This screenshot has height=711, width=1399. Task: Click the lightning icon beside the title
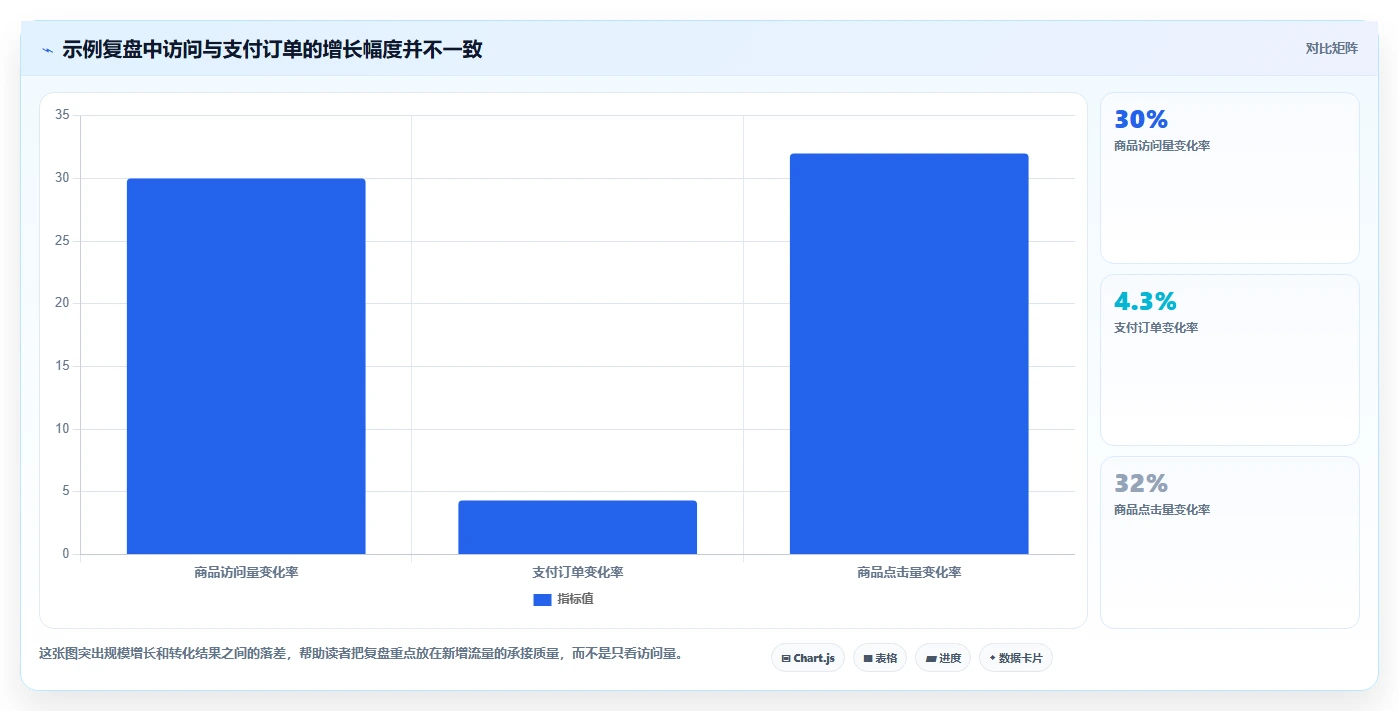point(47,50)
